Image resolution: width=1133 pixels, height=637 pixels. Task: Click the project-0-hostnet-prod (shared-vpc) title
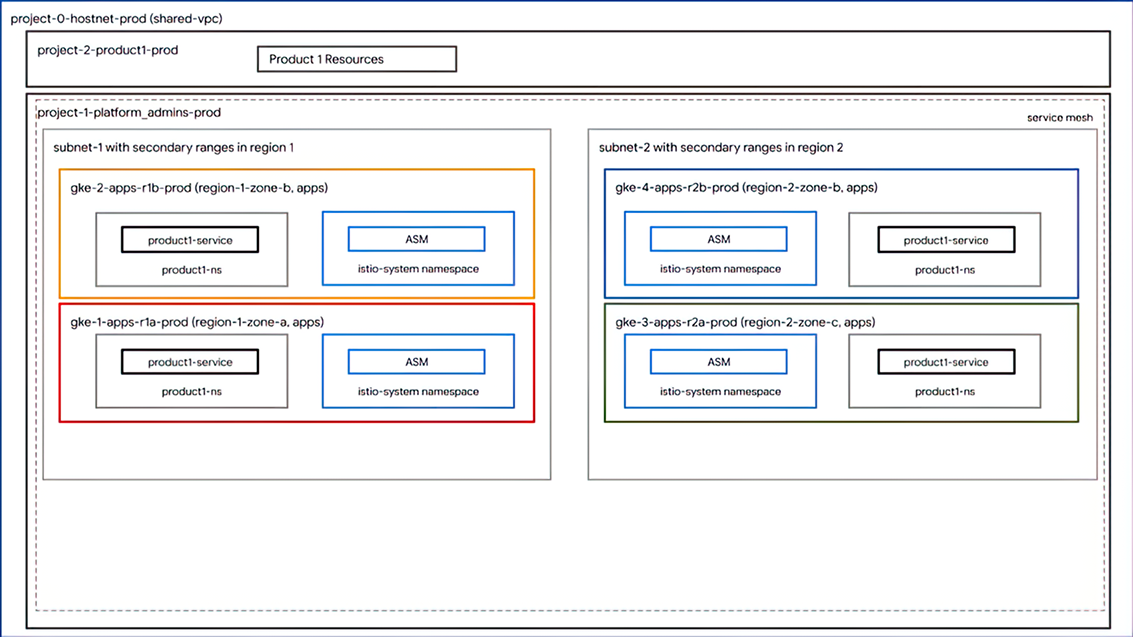(x=116, y=19)
